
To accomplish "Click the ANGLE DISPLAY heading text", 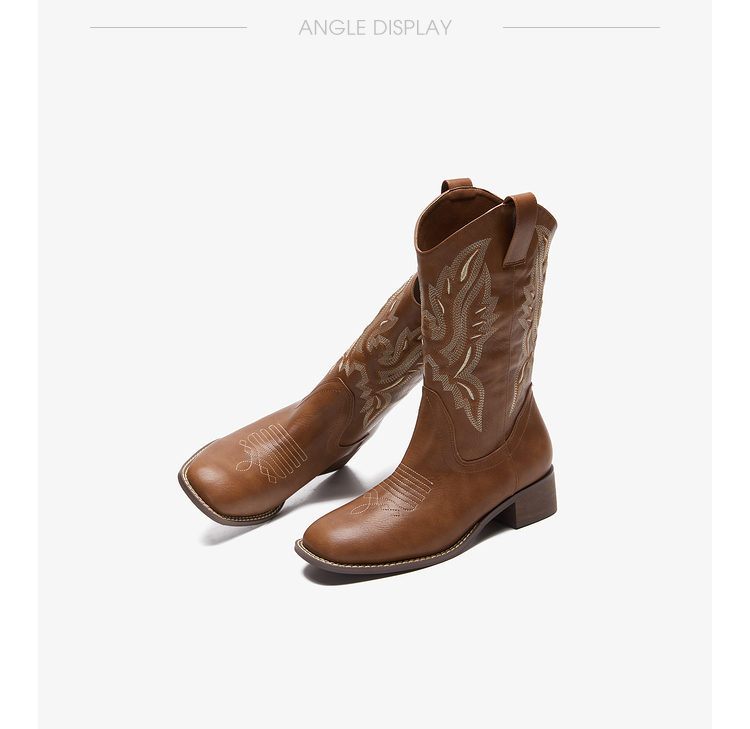I will 375,27.
